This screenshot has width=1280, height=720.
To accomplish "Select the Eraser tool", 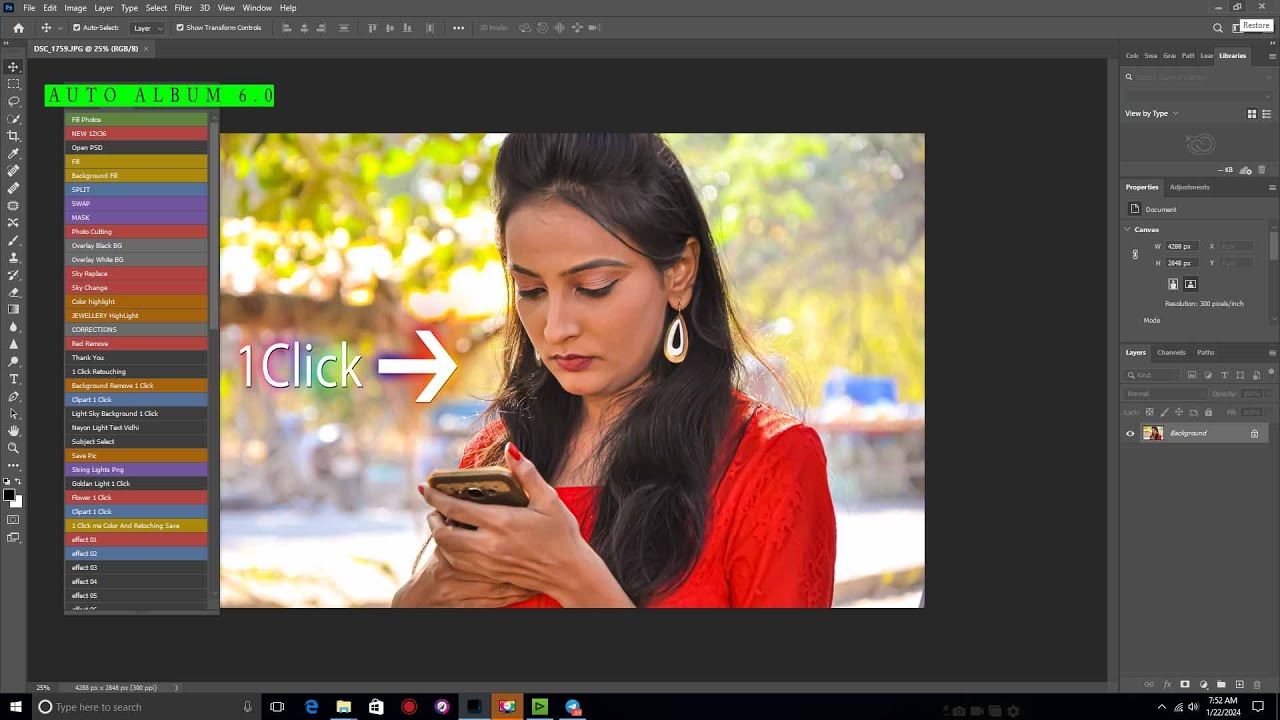I will tap(13, 292).
